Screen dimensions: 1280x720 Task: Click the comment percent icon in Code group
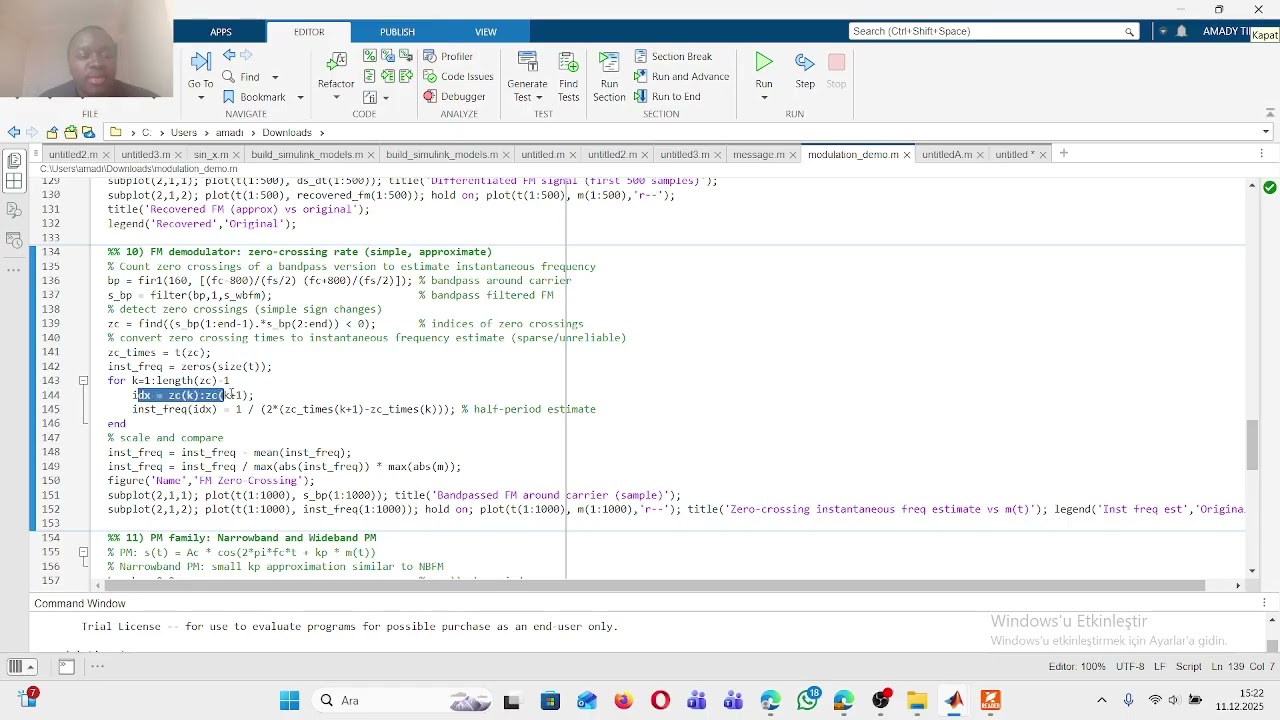(x=370, y=56)
